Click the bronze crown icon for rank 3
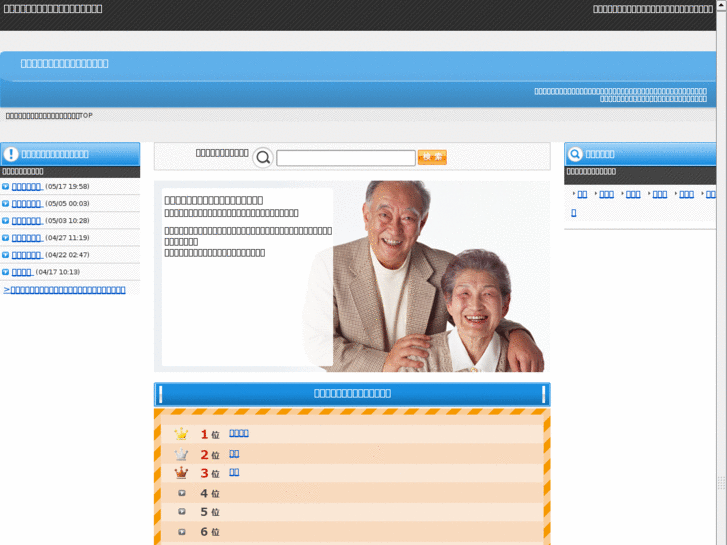 [x=181, y=473]
